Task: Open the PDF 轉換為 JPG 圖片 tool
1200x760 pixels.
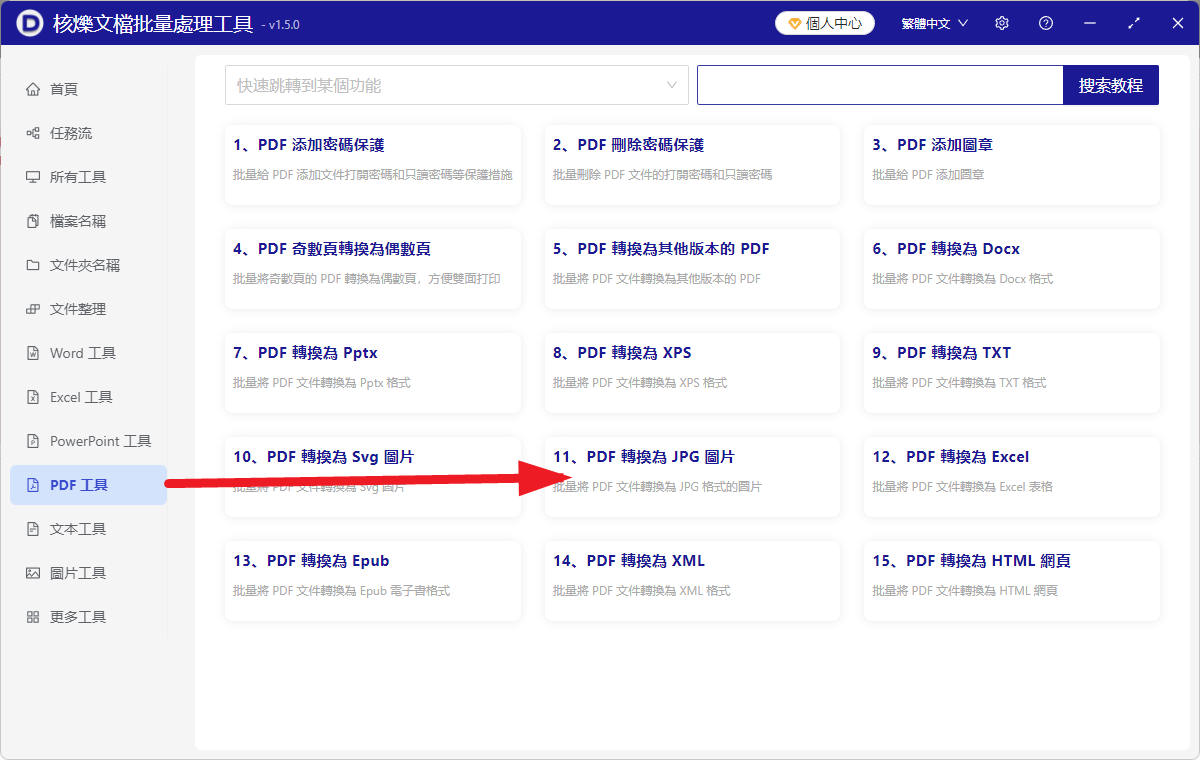Action: click(691, 477)
